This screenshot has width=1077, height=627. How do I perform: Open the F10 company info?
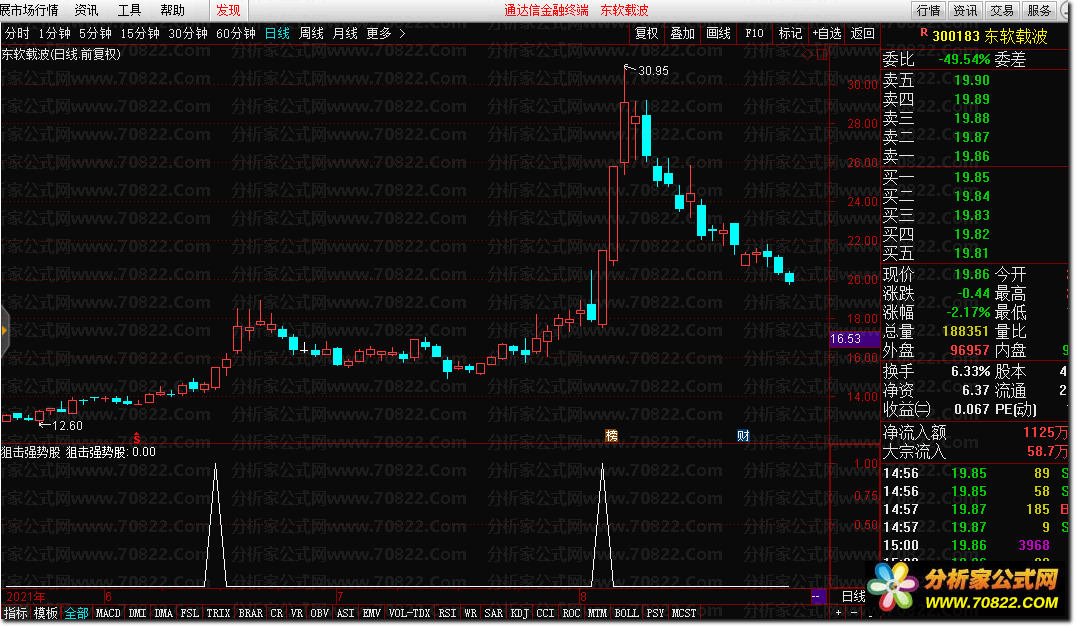tap(754, 33)
